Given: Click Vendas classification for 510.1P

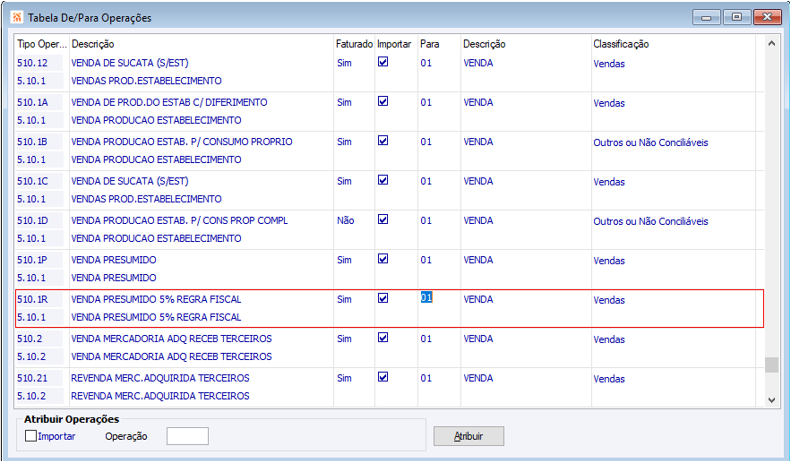Looking at the screenshot, I should pos(609,260).
